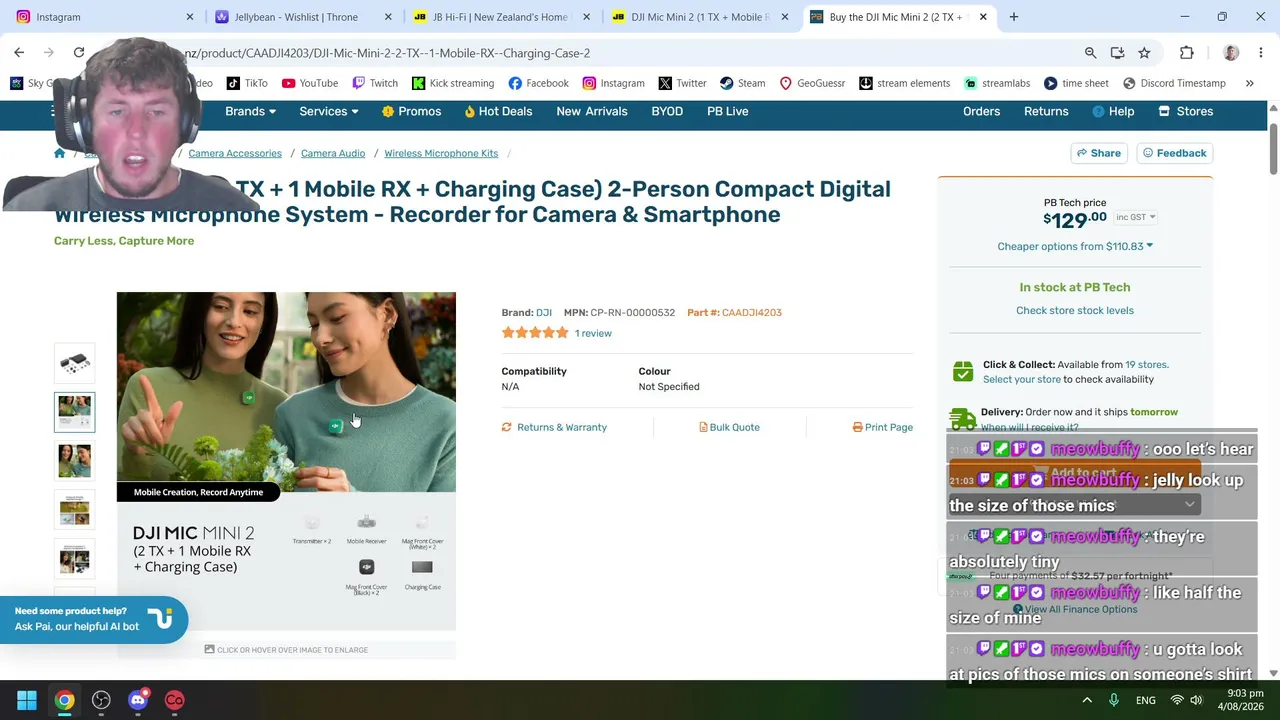Open the time sheet bookmark

click(x=1076, y=83)
